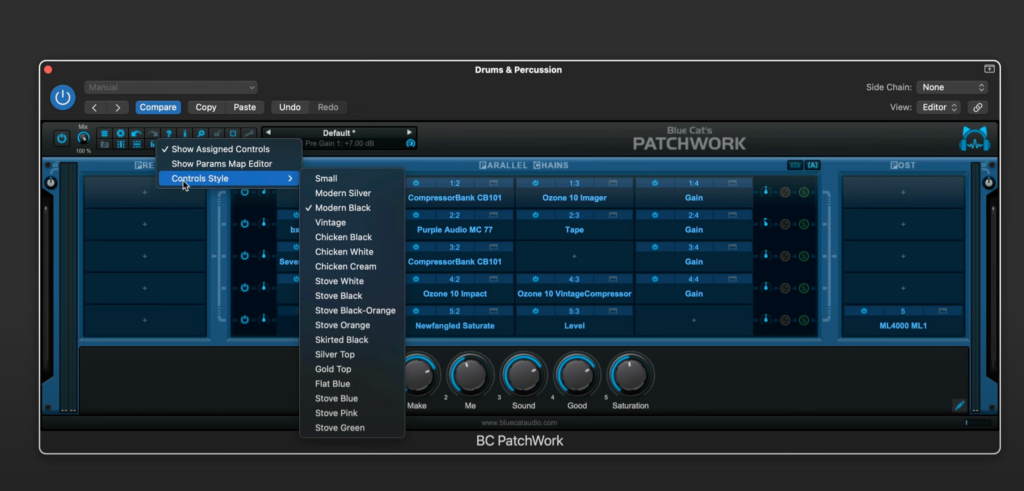Toggle the Logic plugin power button

click(63, 97)
